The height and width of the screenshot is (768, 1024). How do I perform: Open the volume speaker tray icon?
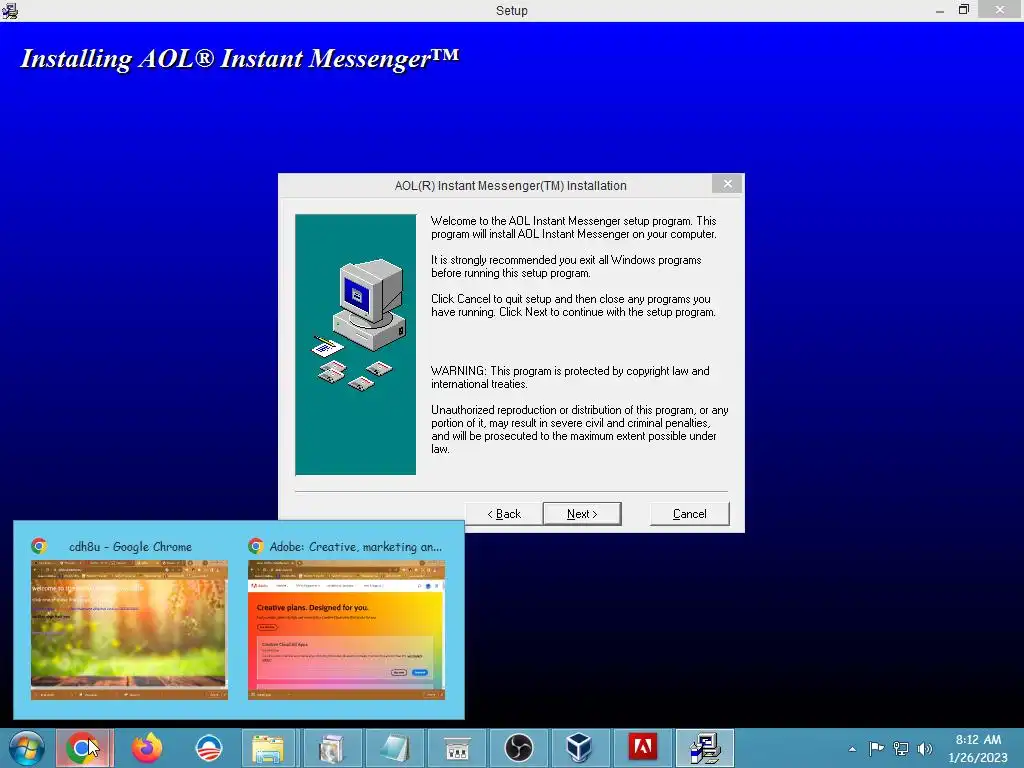click(924, 748)
